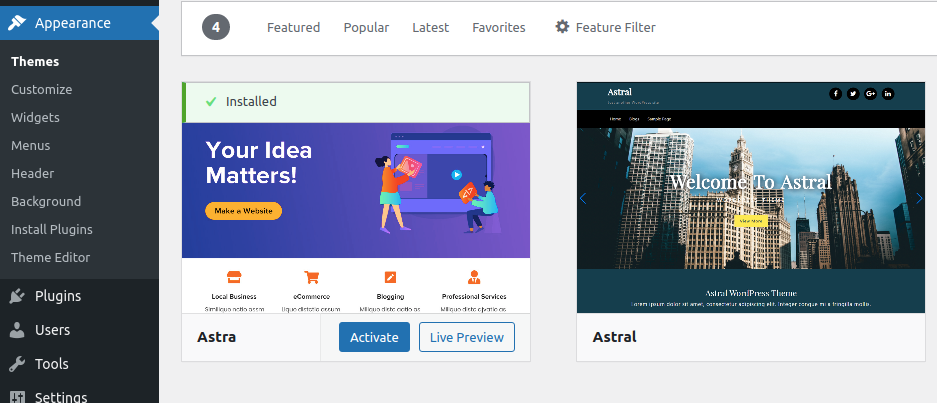
Task: Click Welcome To Astral heading
Action: pyautogui.click(x=751, y=182)
